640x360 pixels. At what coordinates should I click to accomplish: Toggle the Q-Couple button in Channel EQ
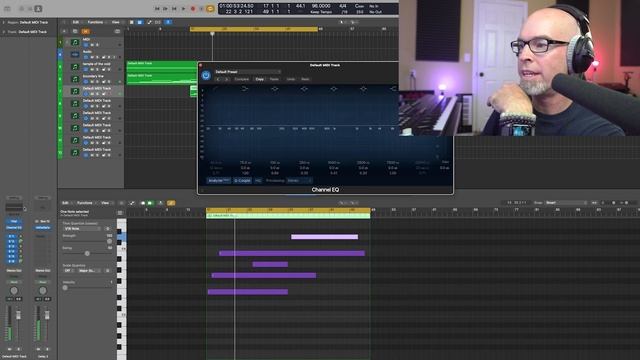click(x=242, y=180)
